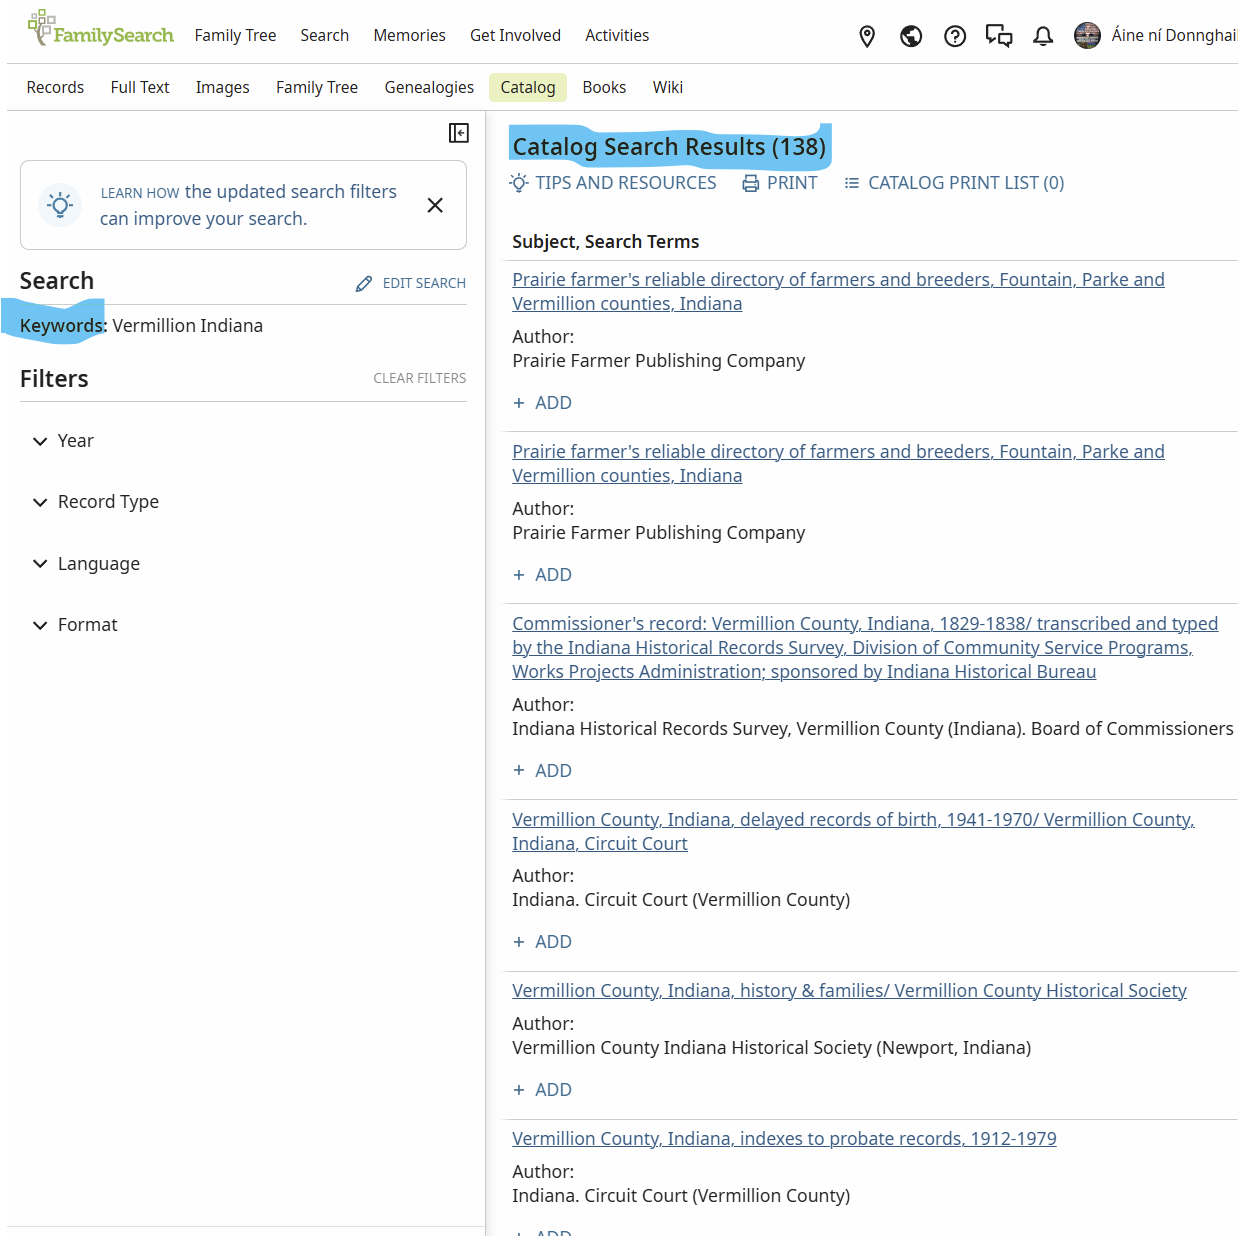The image size is (1238, 1236).
Task: Click the Áine ní Donnghai account name
Action: pos(1174,36)
